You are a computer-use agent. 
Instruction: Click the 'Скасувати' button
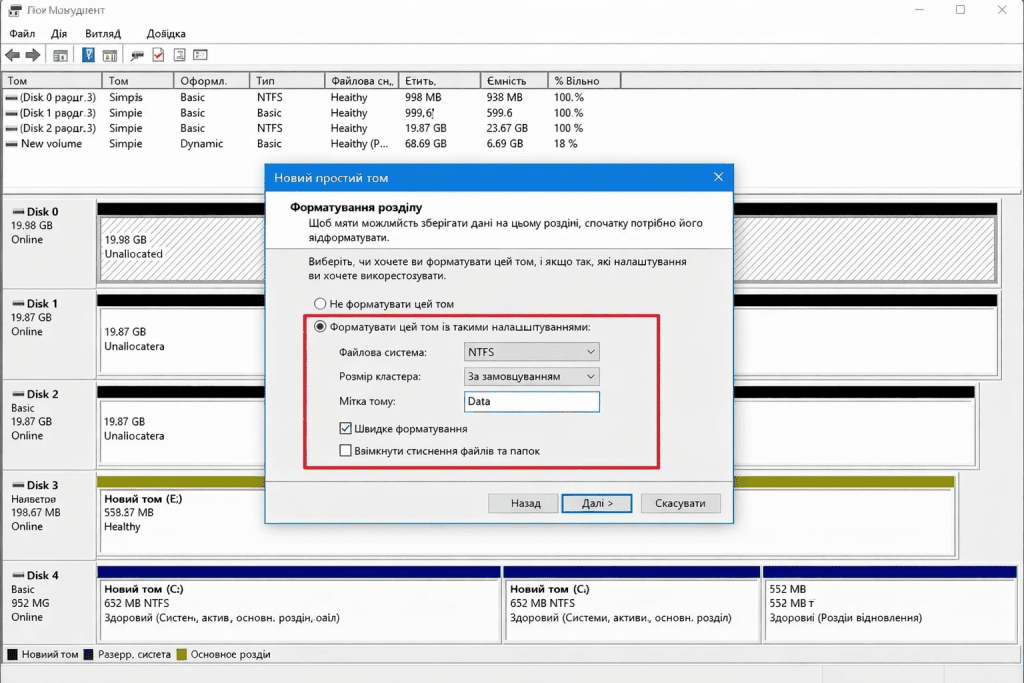680,504
